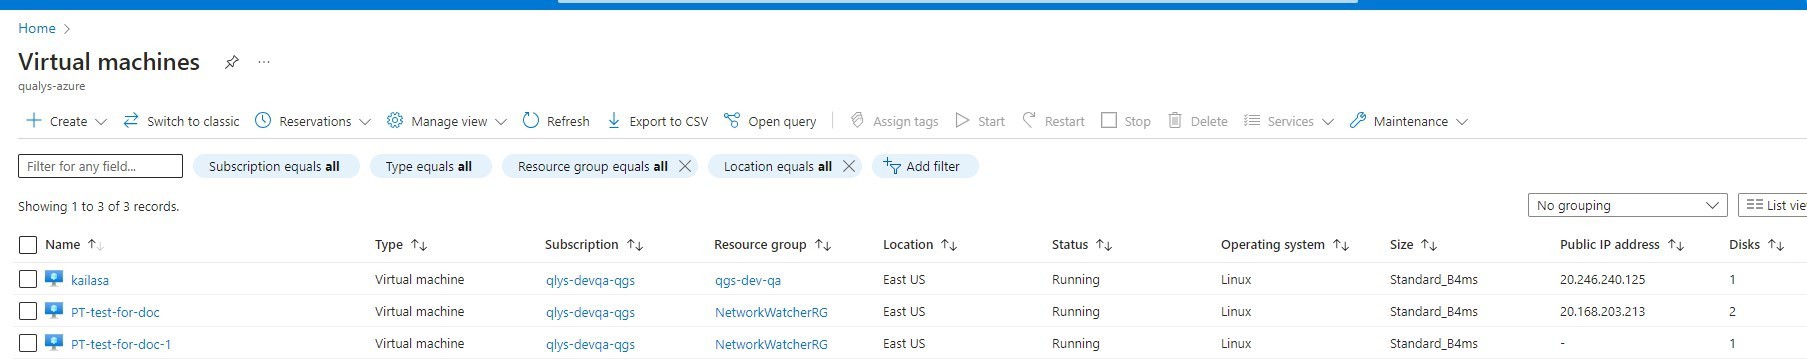Click the Showing 1 to 3 records text
Viewport: 1807px width, 360px height.
[98, 207]
